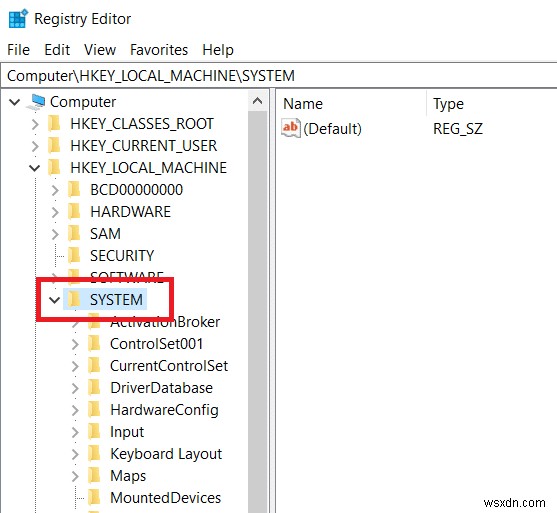Click the HKEY_LOCAL_MACHINE folder icon
557x513 pixels.
point(54,168)
